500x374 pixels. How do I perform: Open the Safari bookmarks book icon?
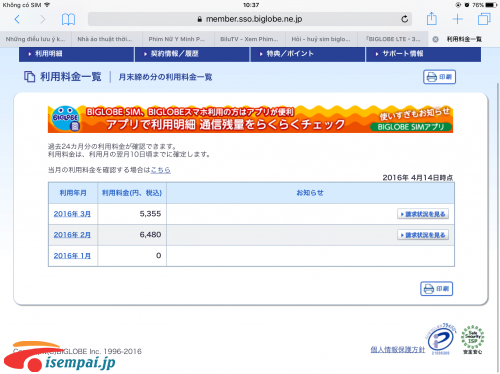(68, 19)
